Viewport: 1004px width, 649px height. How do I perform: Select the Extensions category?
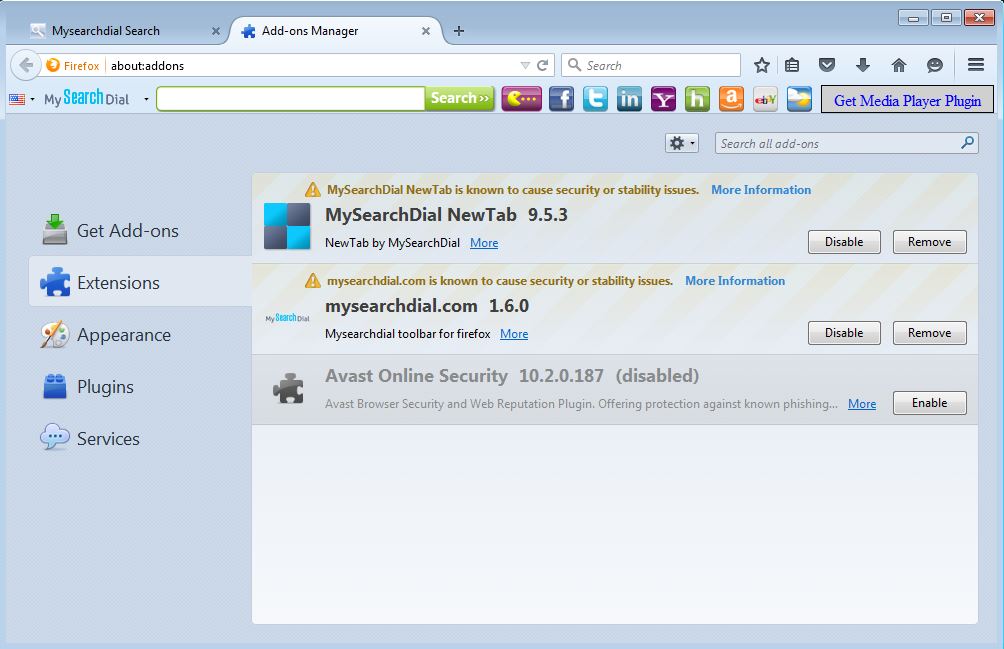pyautogui.click(x=140, y=282)
